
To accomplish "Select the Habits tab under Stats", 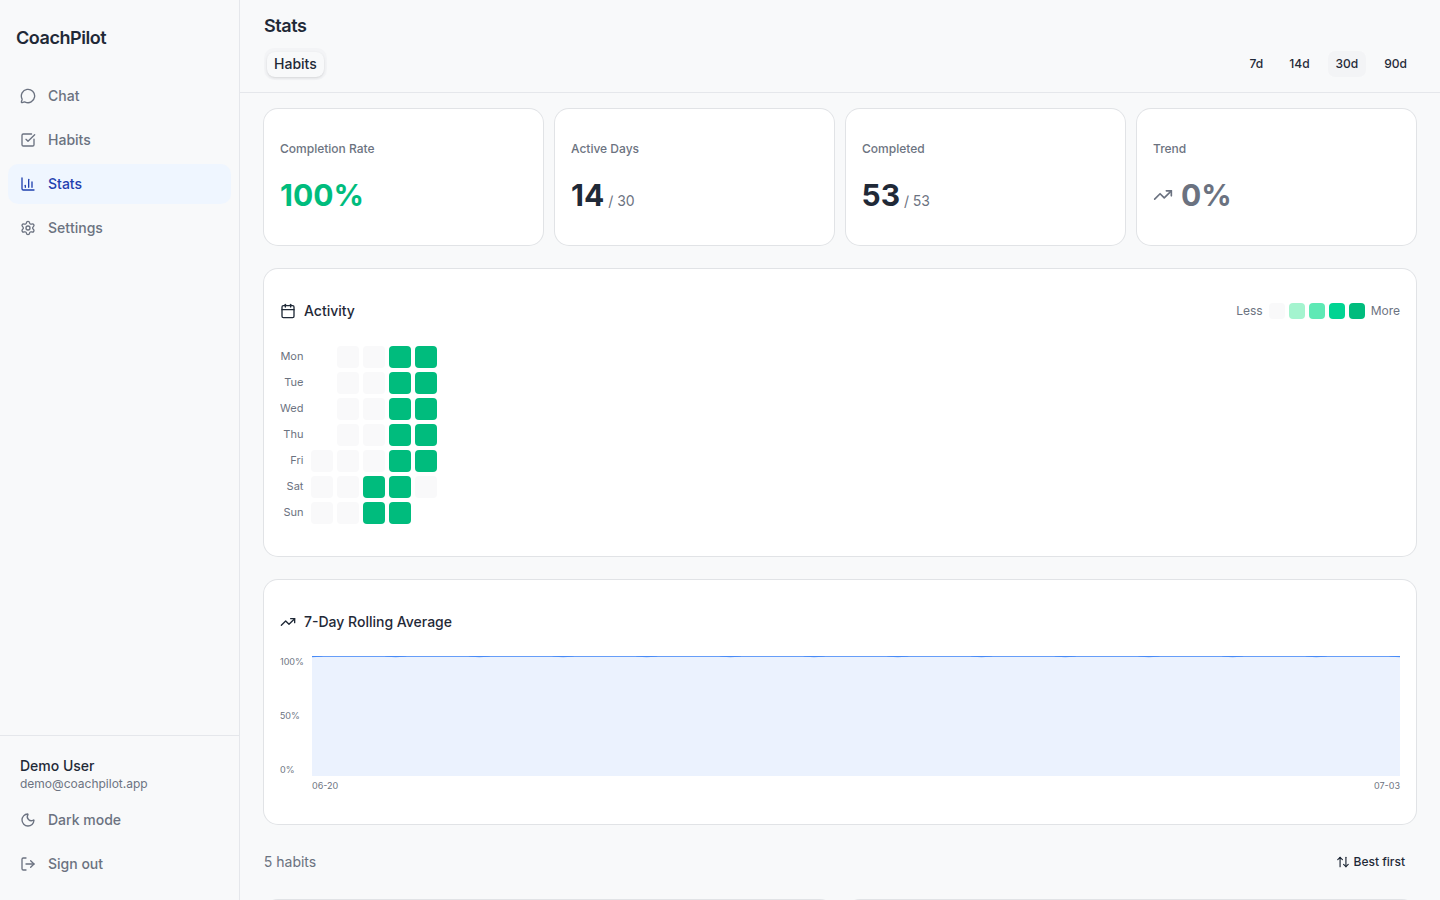I will tap(295, 64).
